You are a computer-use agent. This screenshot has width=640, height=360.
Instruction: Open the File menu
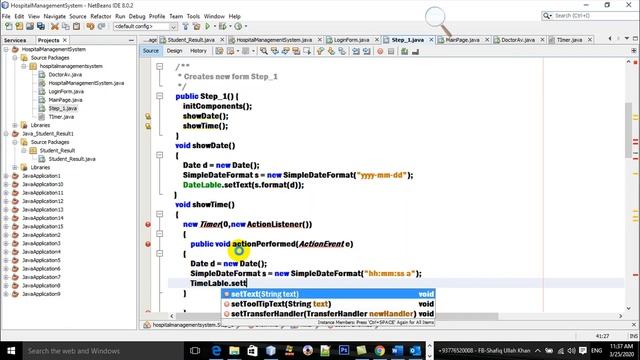(6, 16)
